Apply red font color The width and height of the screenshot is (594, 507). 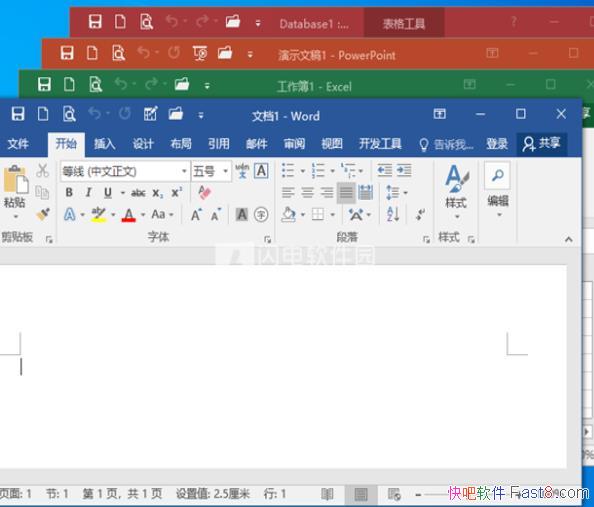point(129,215)
